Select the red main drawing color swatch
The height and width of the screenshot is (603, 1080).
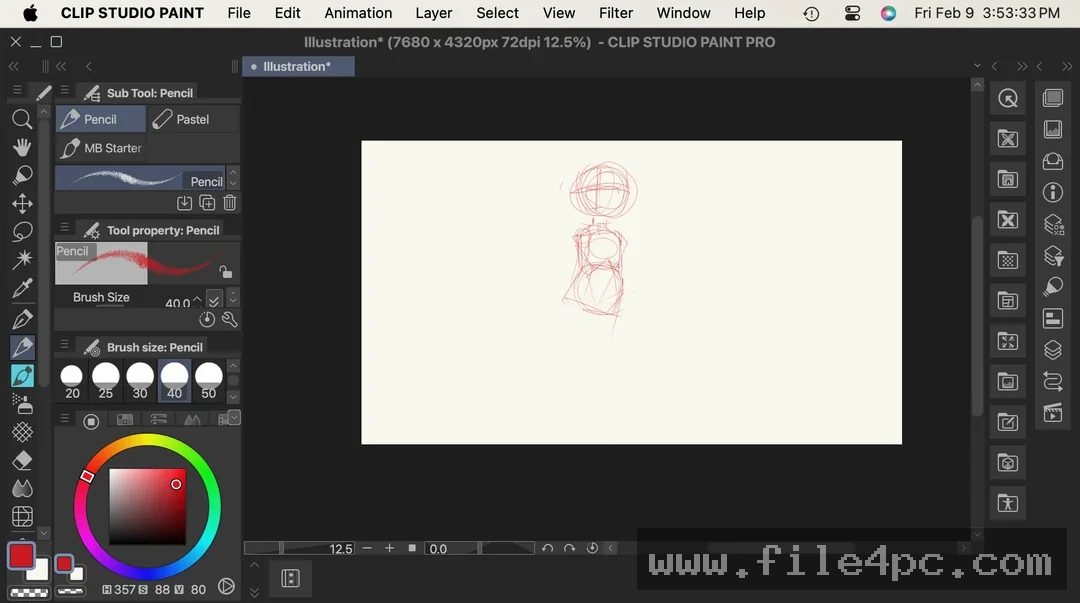(x=21, y=556)
